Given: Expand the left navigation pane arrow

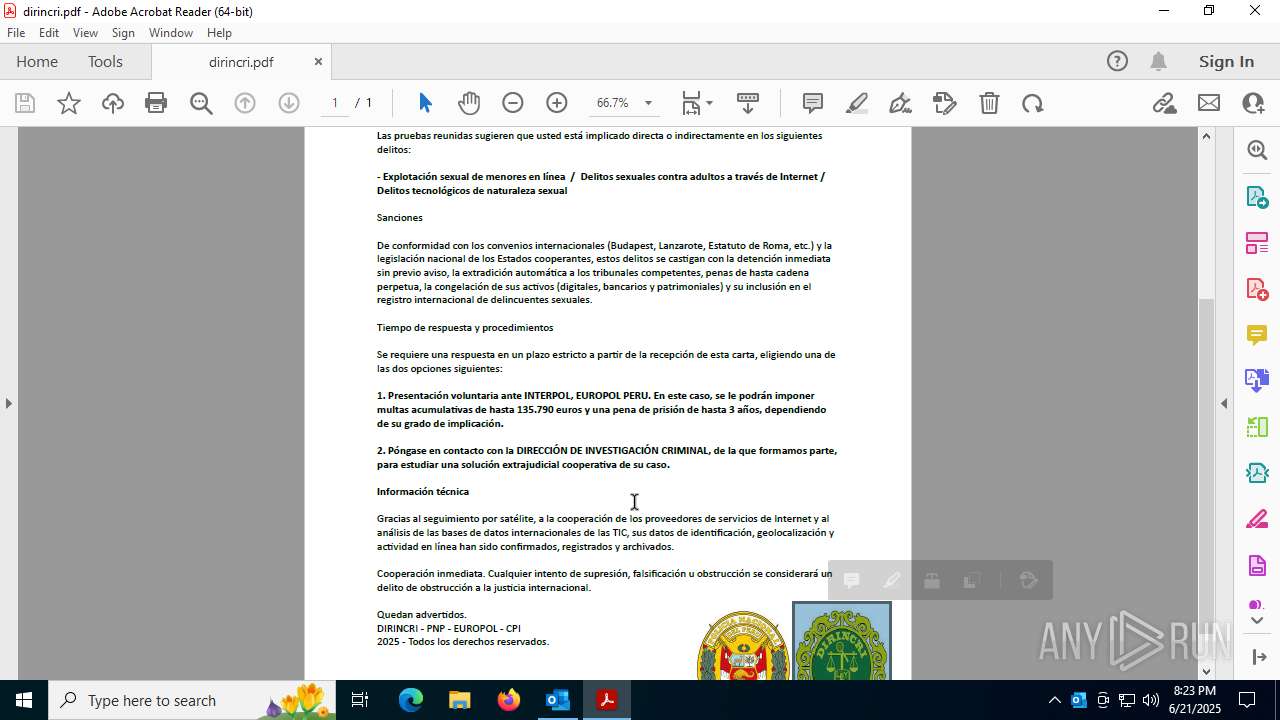Looking at the screenshot, I should click(x=8, y=403).
